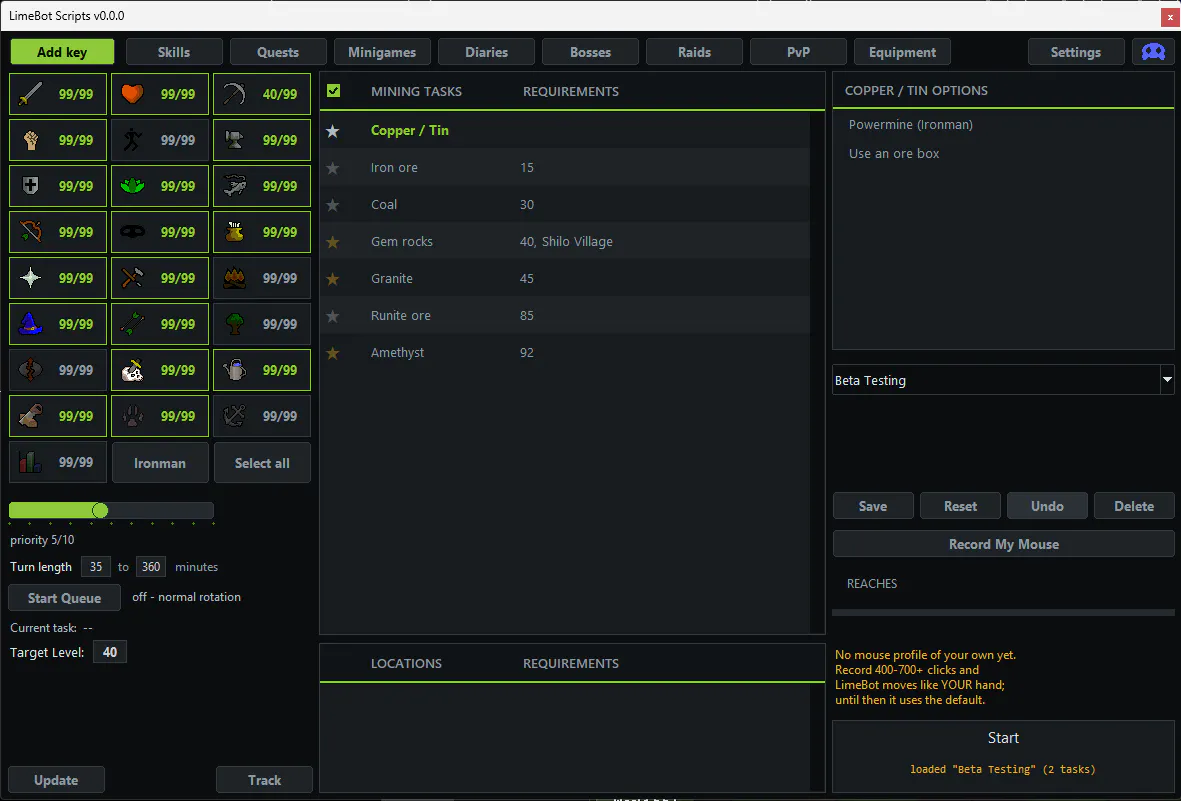This screenshot has height=801, width=1181.
Task: Select the Magic wizard hat skill tile
Action: click(58, 324)
